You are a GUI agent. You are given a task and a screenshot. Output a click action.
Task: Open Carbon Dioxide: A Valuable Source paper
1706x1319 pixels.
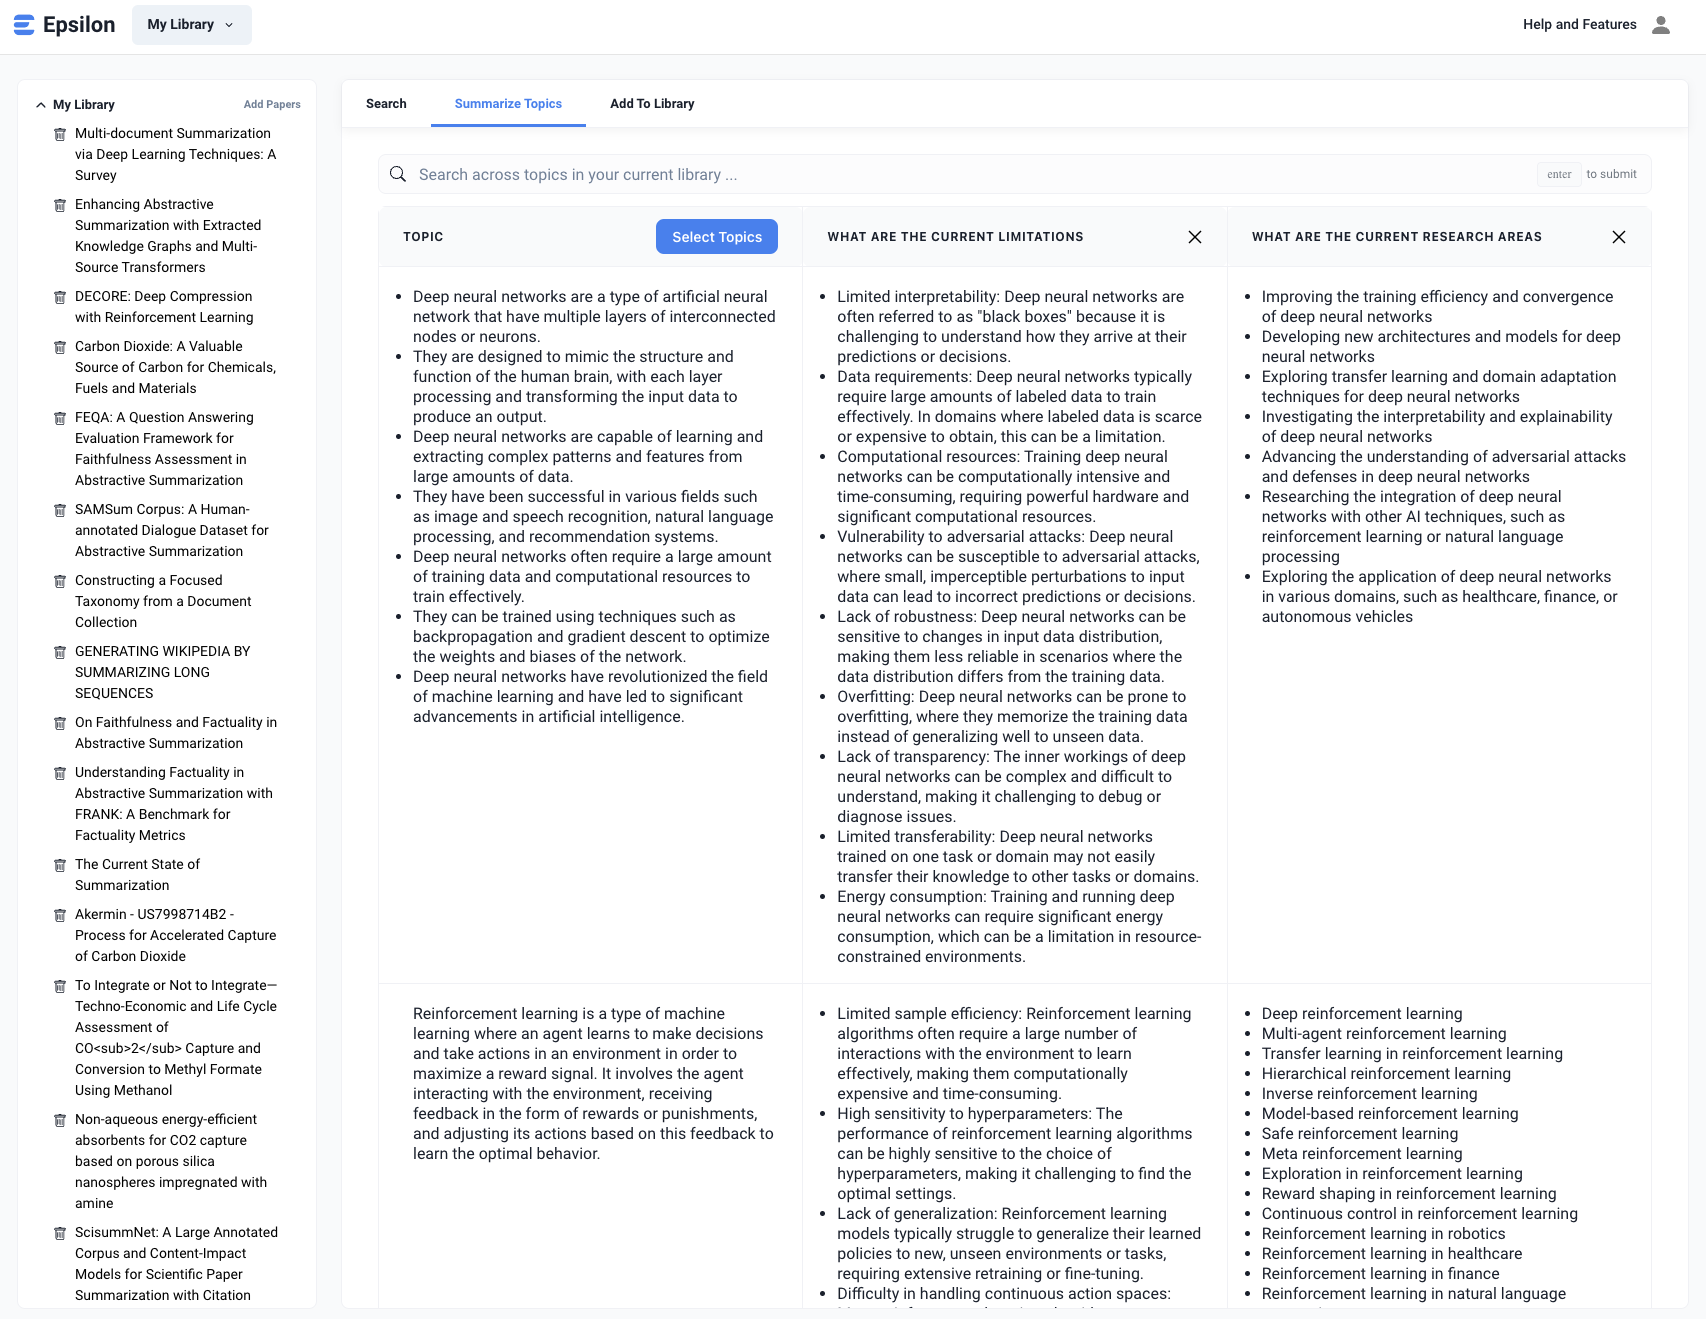(175, 368)
